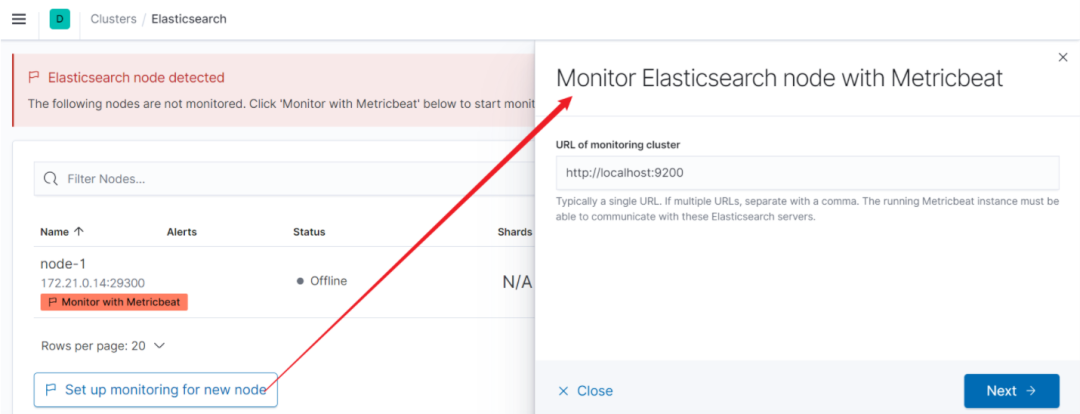Image resolution: width=1080 pixels, height=414 pixels.
Task: Open the node-1 details link
Action: tap(63, 264)
